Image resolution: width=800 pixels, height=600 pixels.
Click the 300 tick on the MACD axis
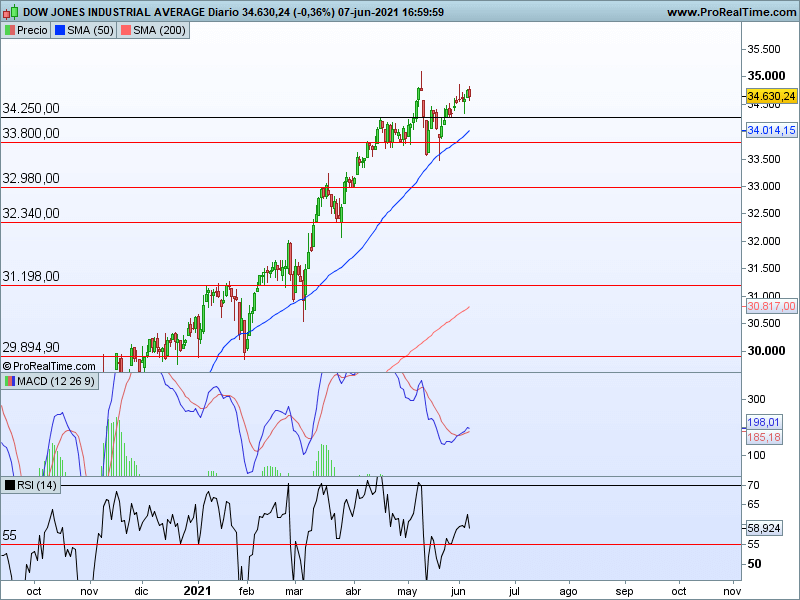tap(756, 399)
